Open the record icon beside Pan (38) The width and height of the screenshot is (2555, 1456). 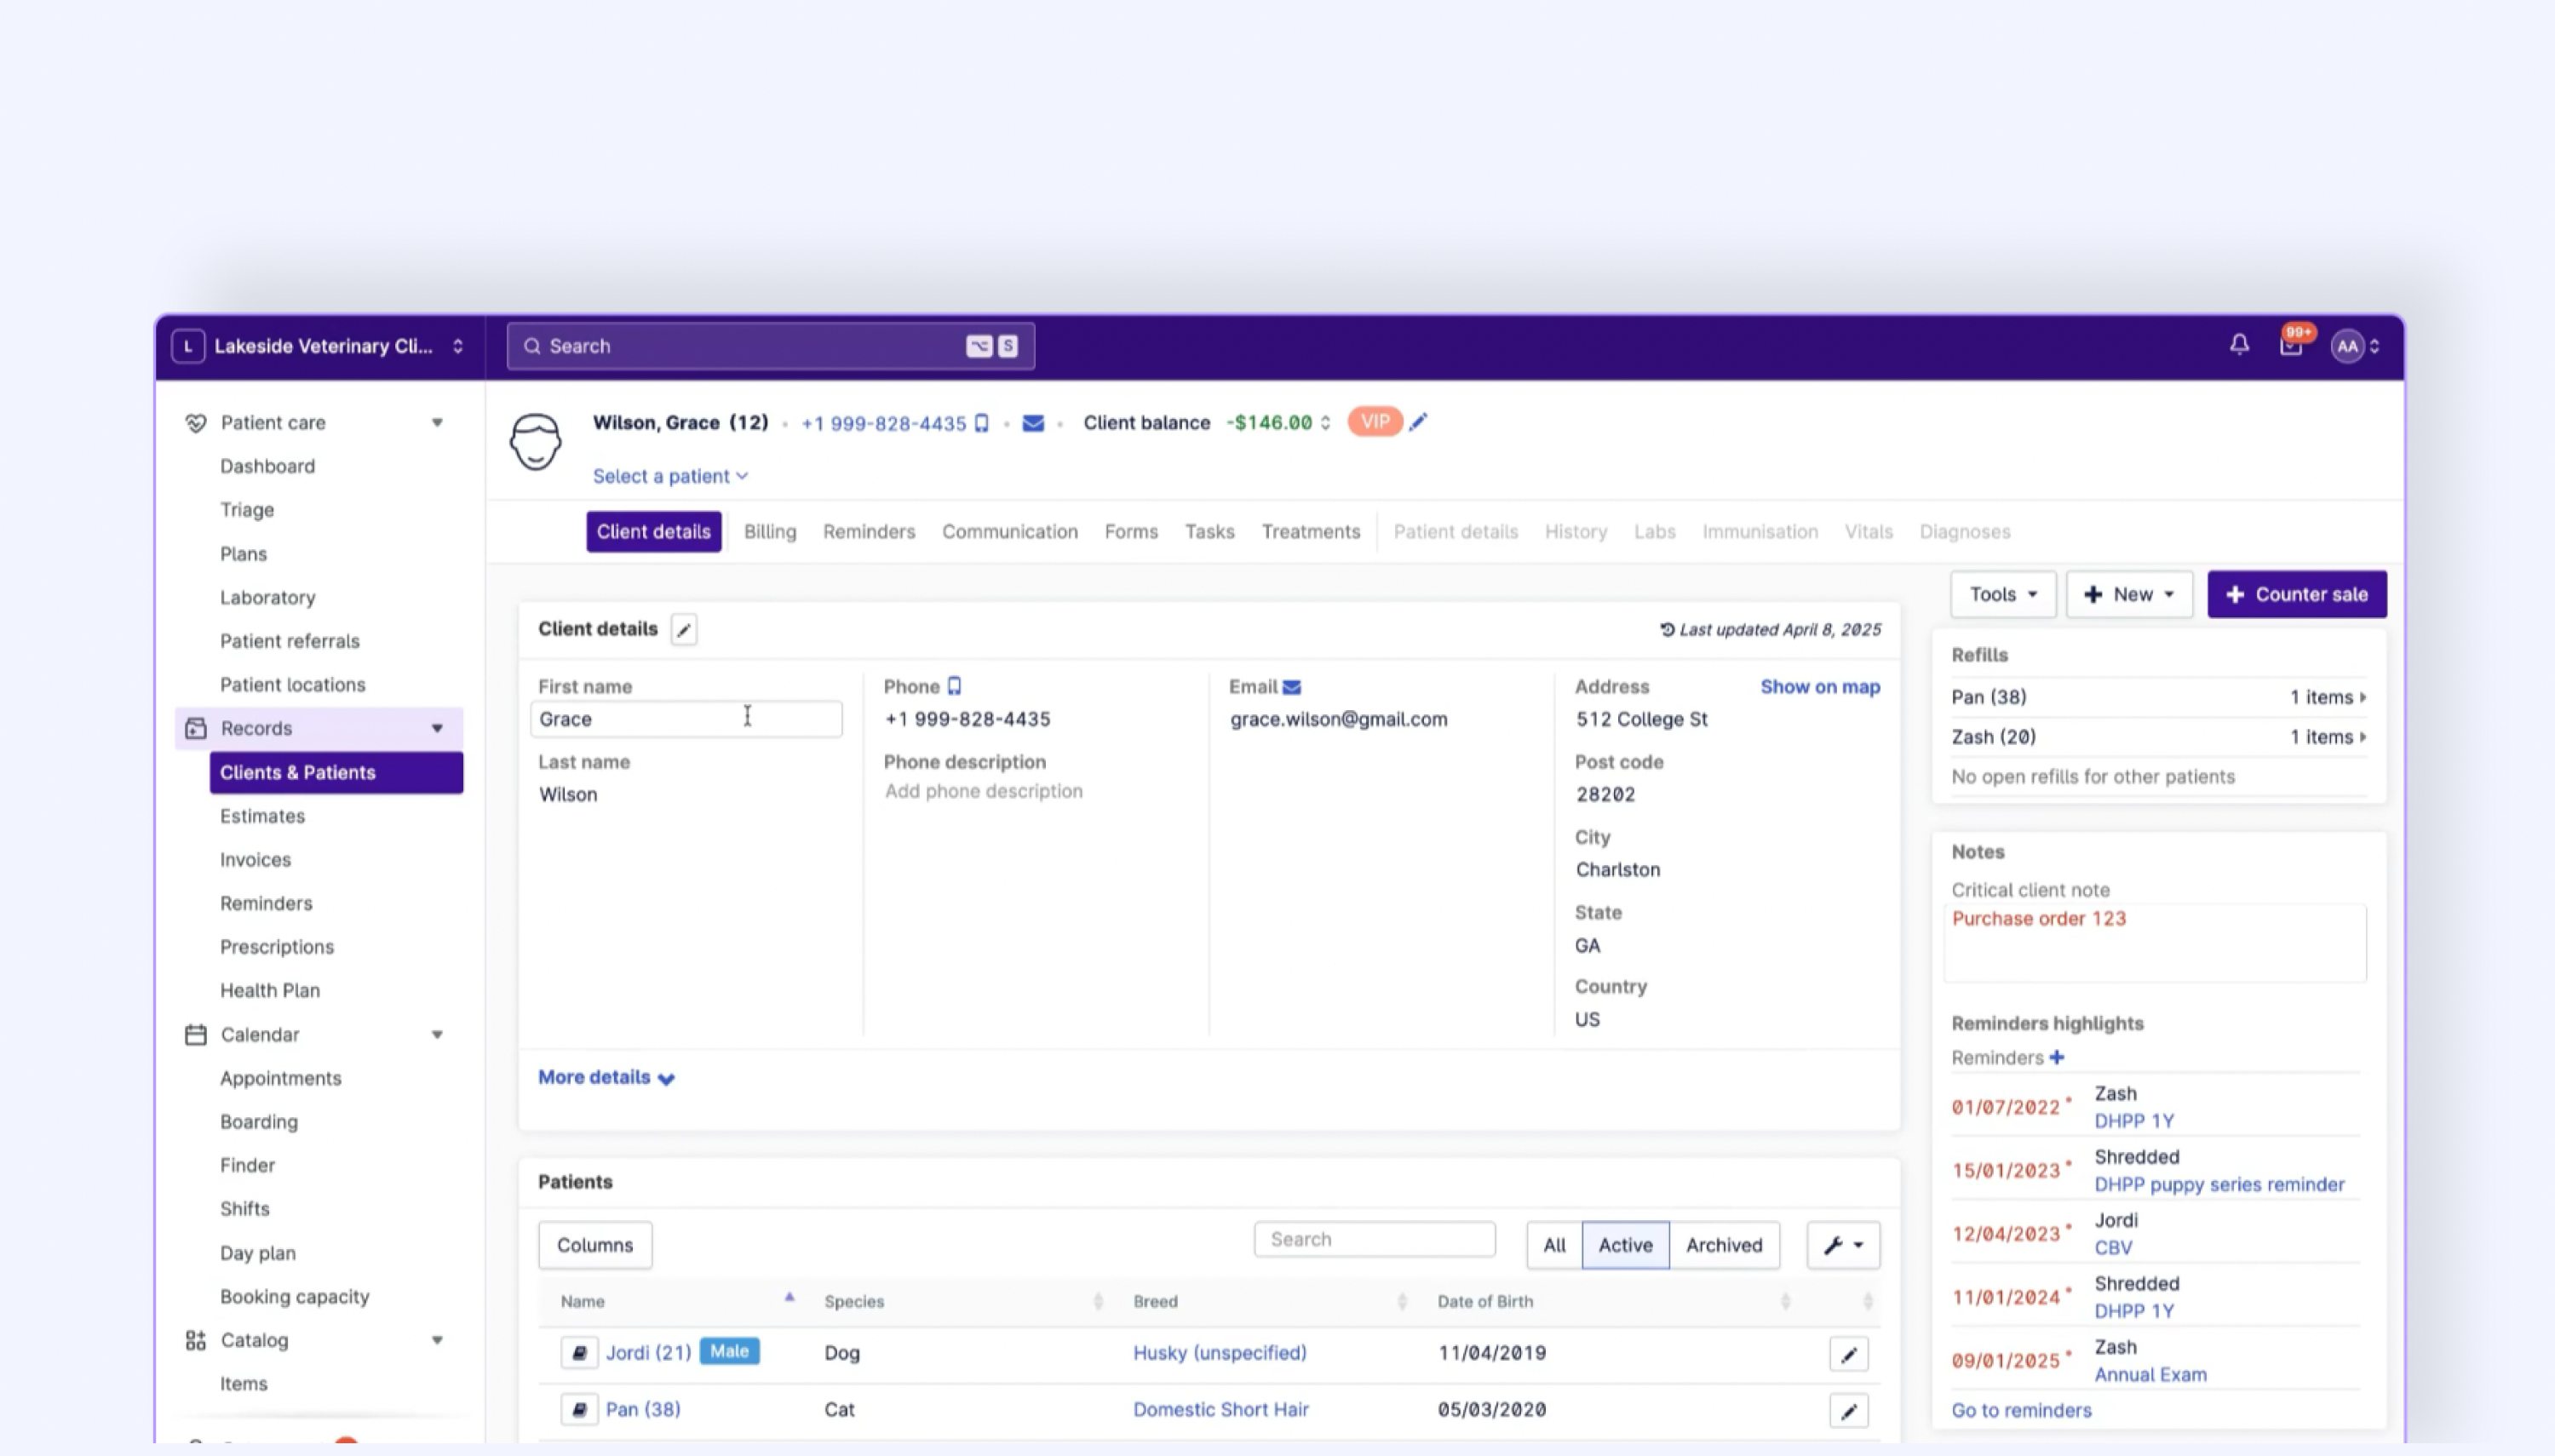579,1410
